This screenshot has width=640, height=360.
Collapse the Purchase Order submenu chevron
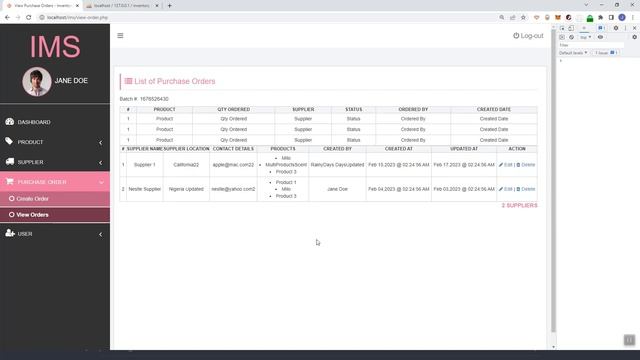point(101,182)
